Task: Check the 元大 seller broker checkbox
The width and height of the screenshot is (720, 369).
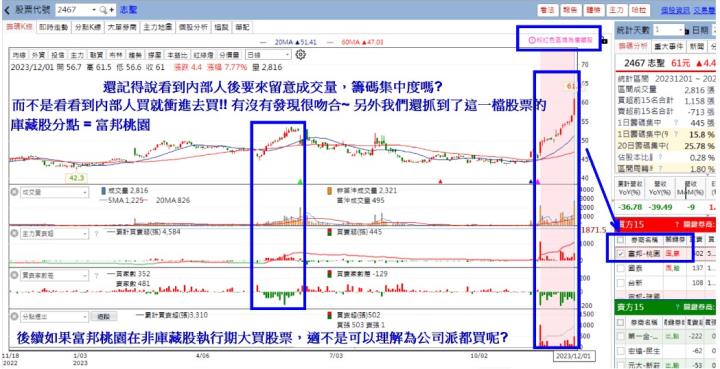Action: pos(621,365)
